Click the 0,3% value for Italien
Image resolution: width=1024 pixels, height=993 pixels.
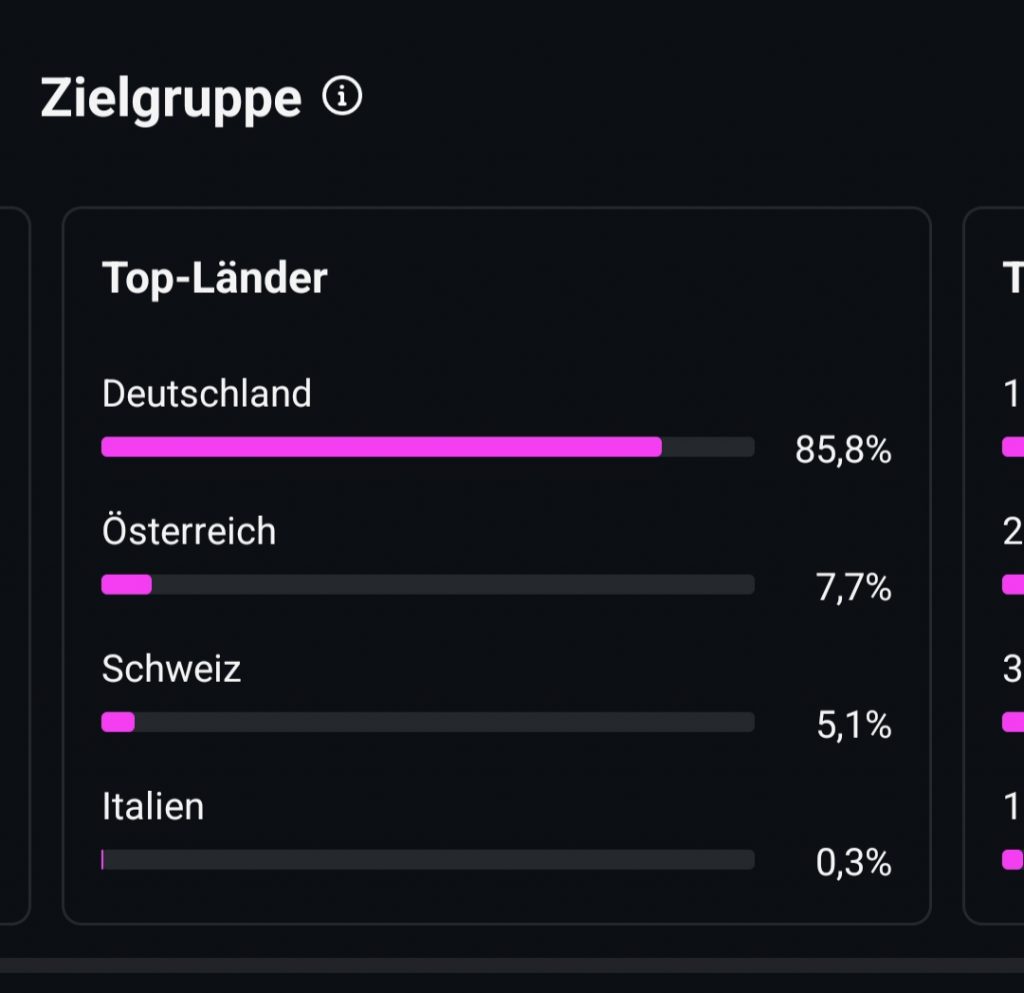853,862
